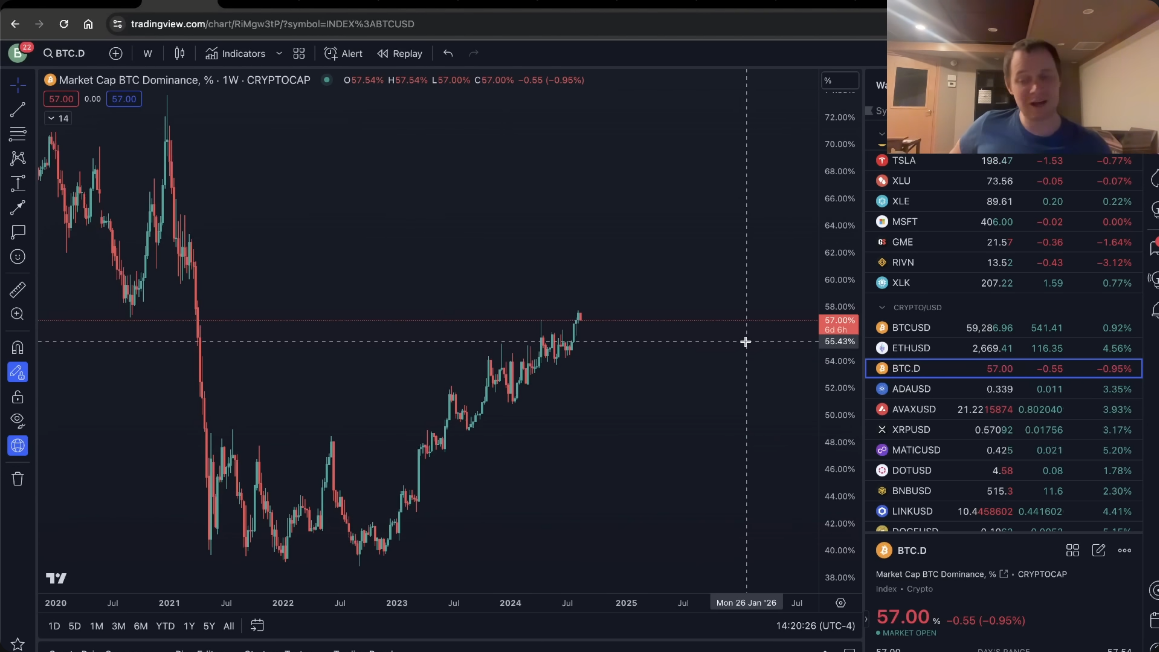The width and height of the screenshot is (1159, 652).
Task: Select TSLA in the watchlist
Action: click(1003, 160)
